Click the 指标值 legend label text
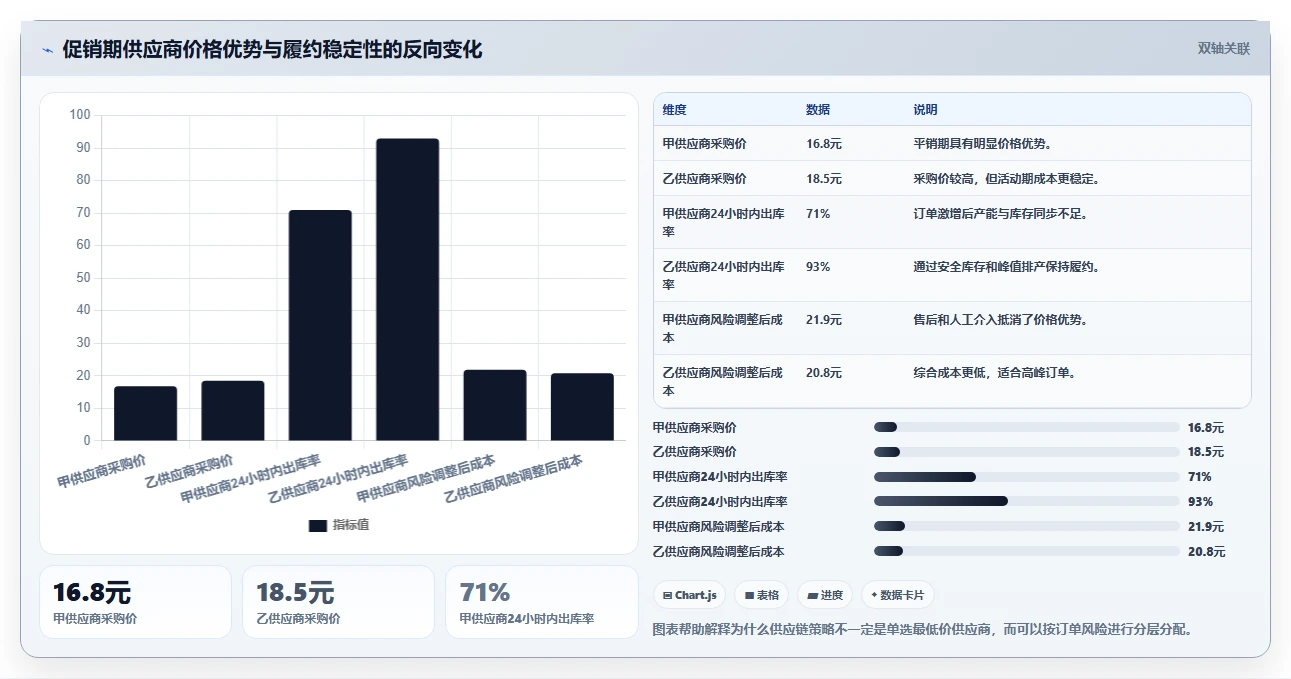 [x=351, y=525]
